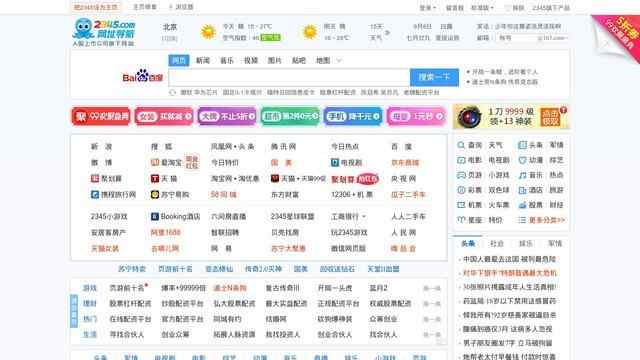The image size is (640, 360).
Task: Click the 携程旅行网 blue icon
Action: 95,195
